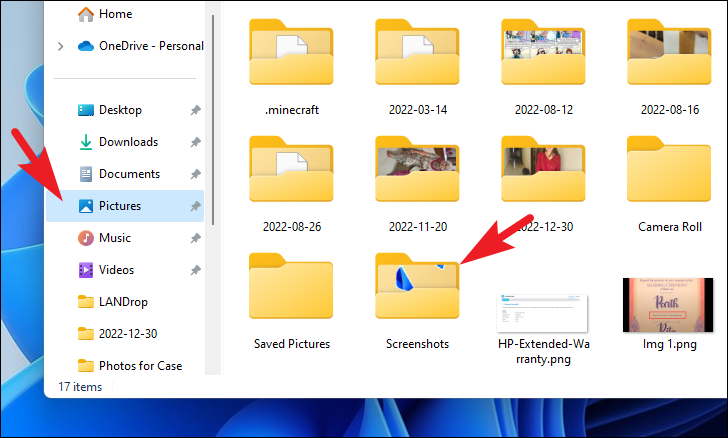Open the 2022-08-12 folder
Viewport: 728px width, 438px height.
click(543, 57)
